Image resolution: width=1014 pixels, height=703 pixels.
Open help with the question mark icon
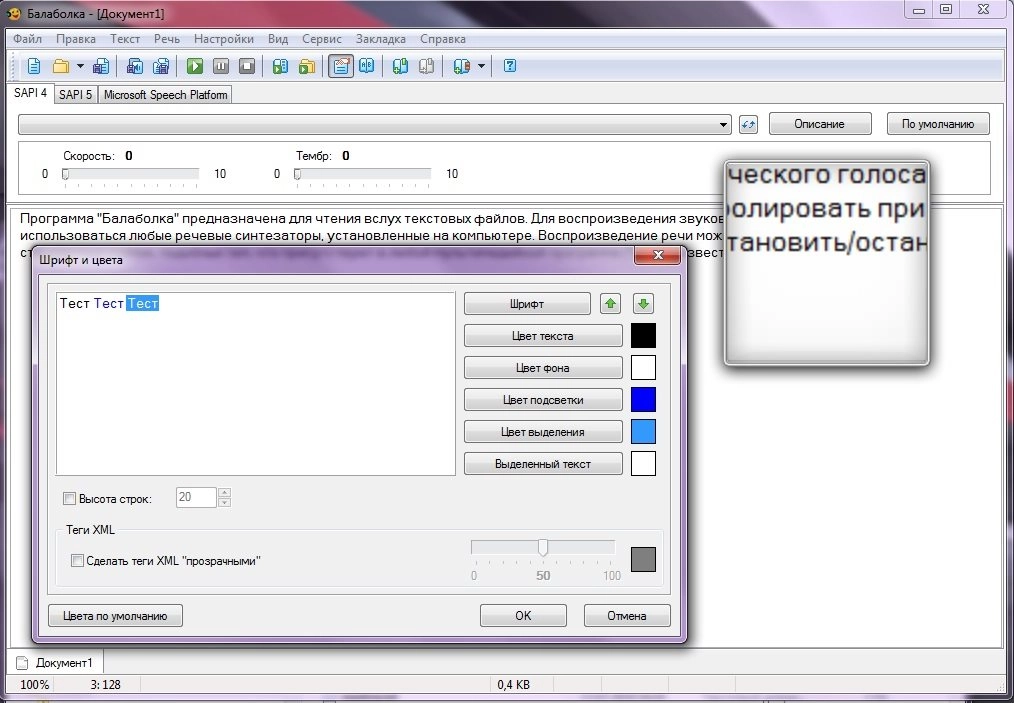(x=510, y=66)
